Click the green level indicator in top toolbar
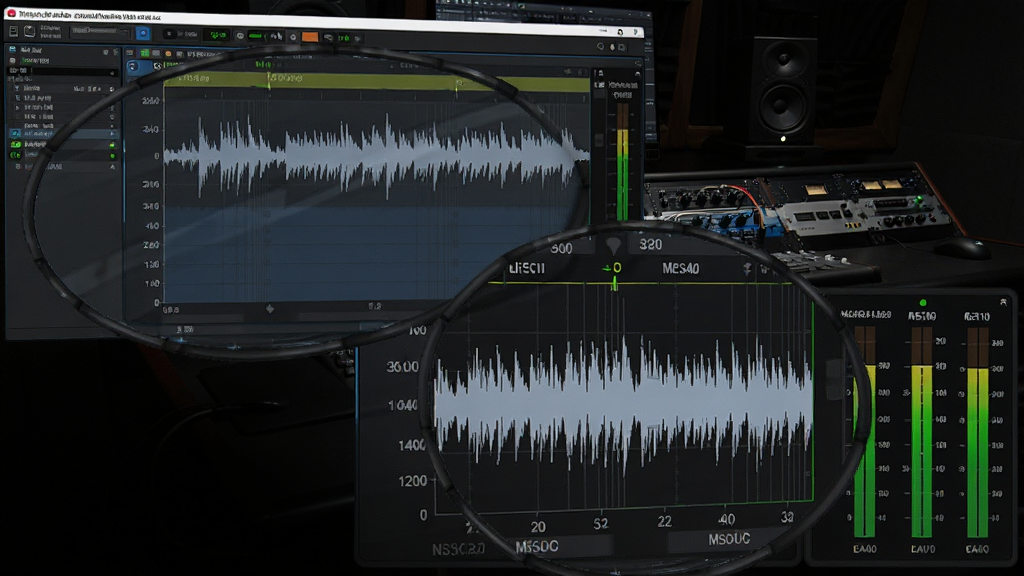1024x576 pixels. [x=255, y=36]
